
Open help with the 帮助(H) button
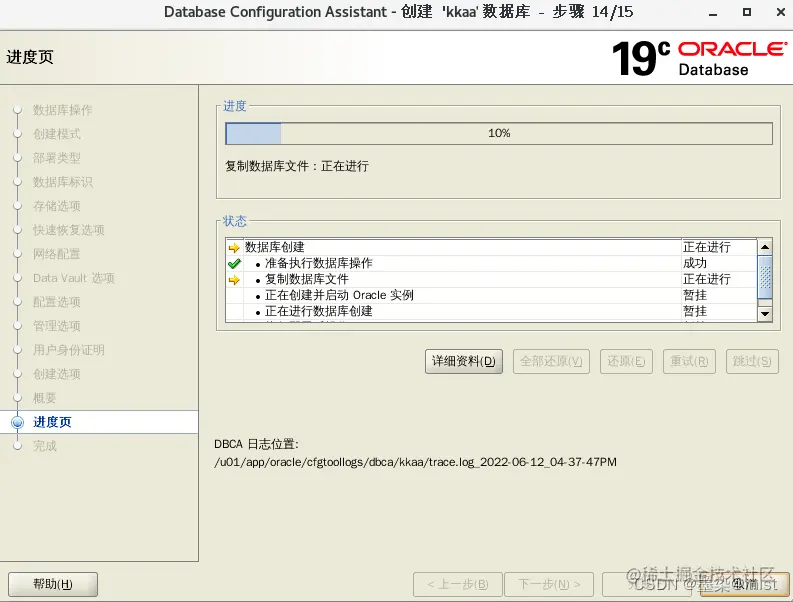53,584
